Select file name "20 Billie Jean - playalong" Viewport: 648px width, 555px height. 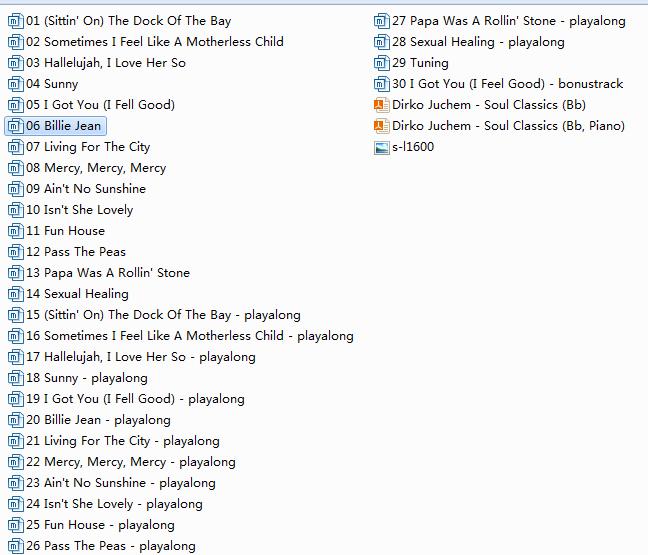click(x=98, y=420)
